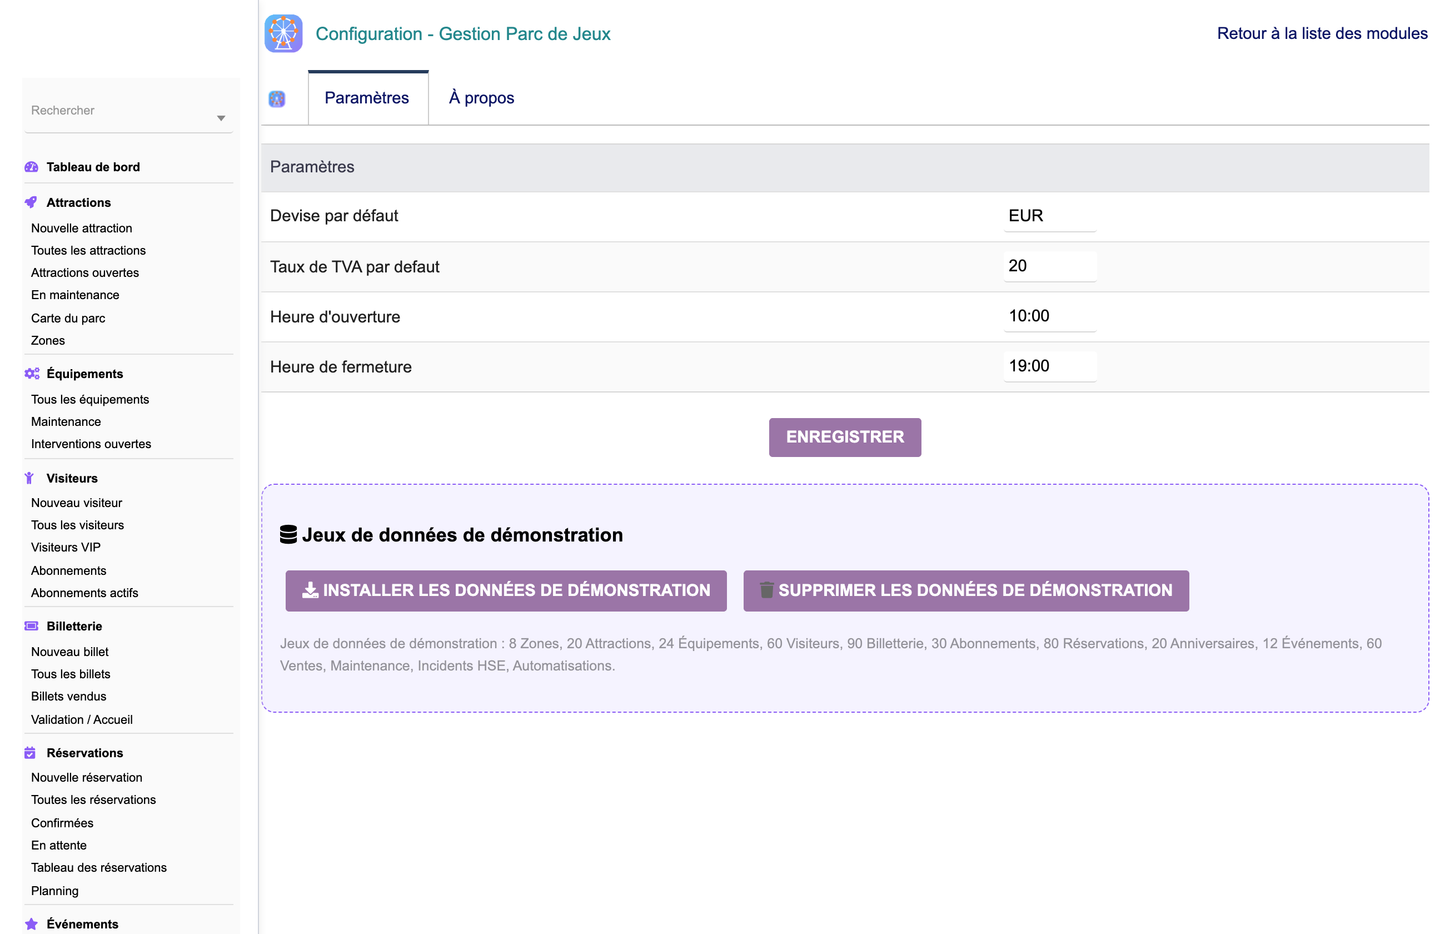The height and width of the screenshot is (934, 1445).
Task: Open Billetterie menu section
Action: pos(74,626)
